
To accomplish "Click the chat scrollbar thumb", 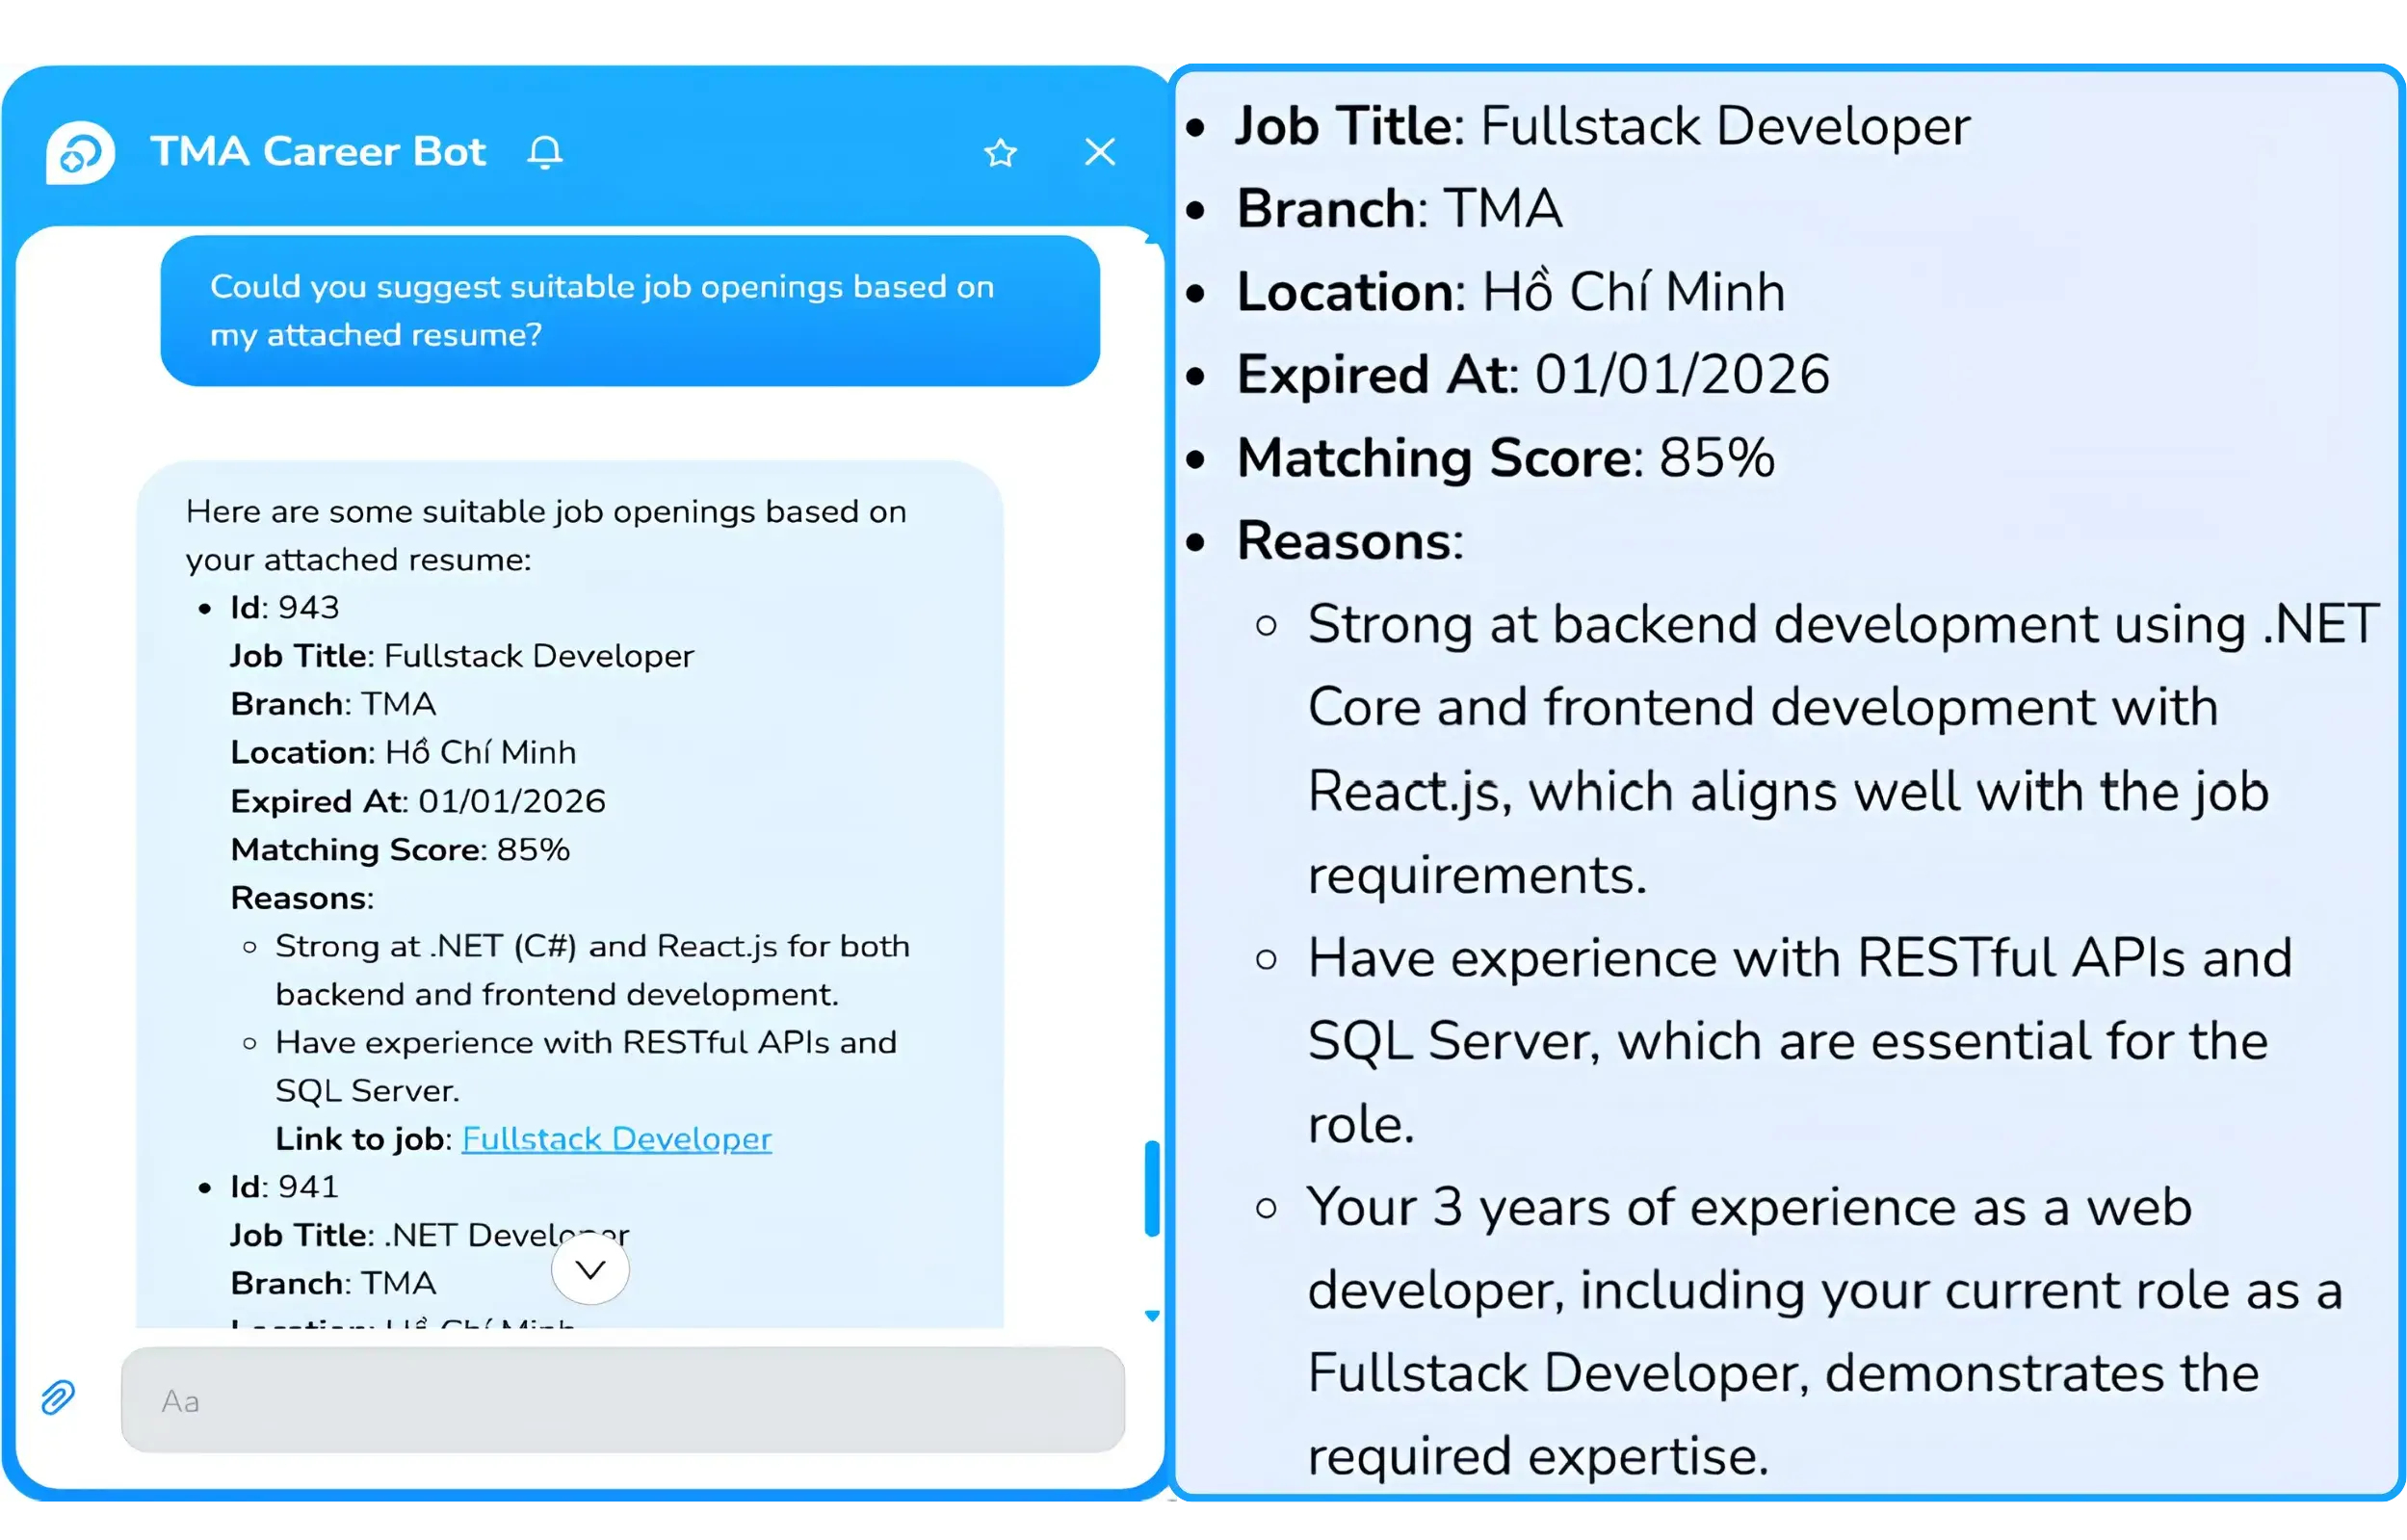I will (1152, 1189).
